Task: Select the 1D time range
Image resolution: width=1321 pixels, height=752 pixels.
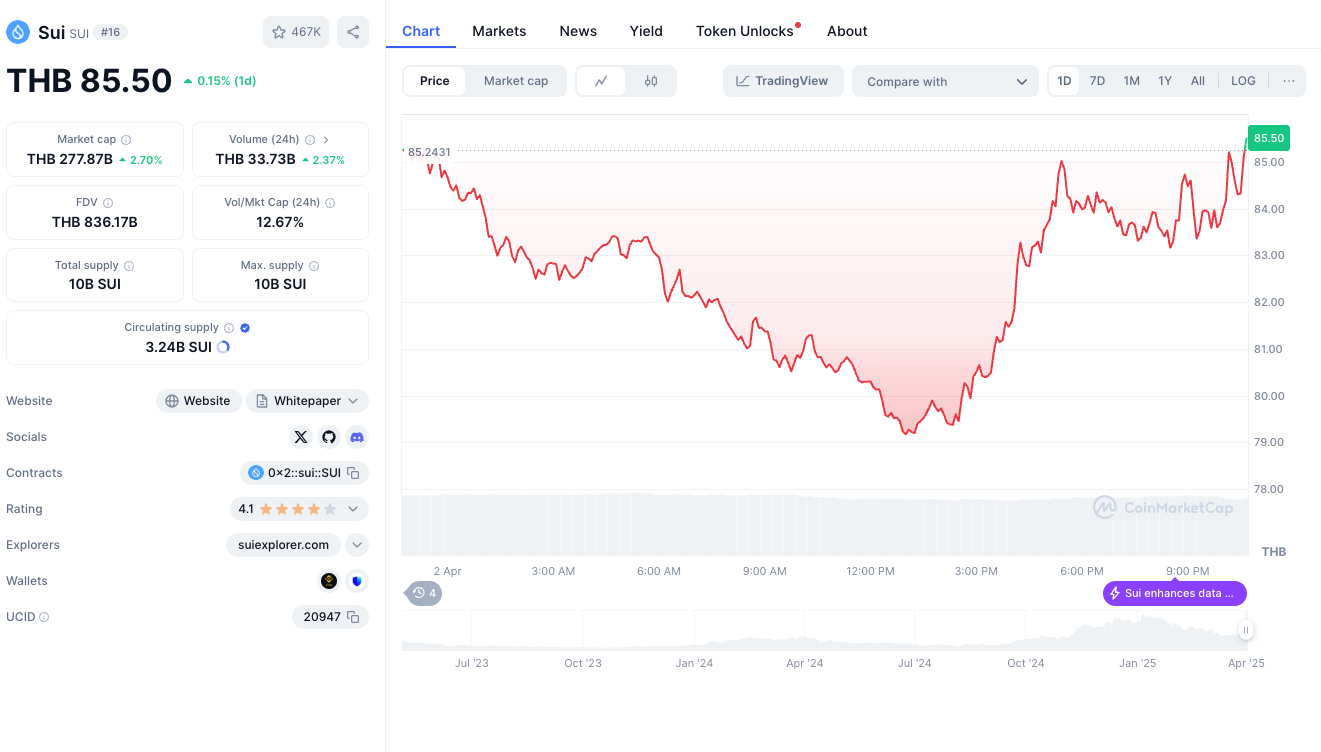Action: (1065, 81)
